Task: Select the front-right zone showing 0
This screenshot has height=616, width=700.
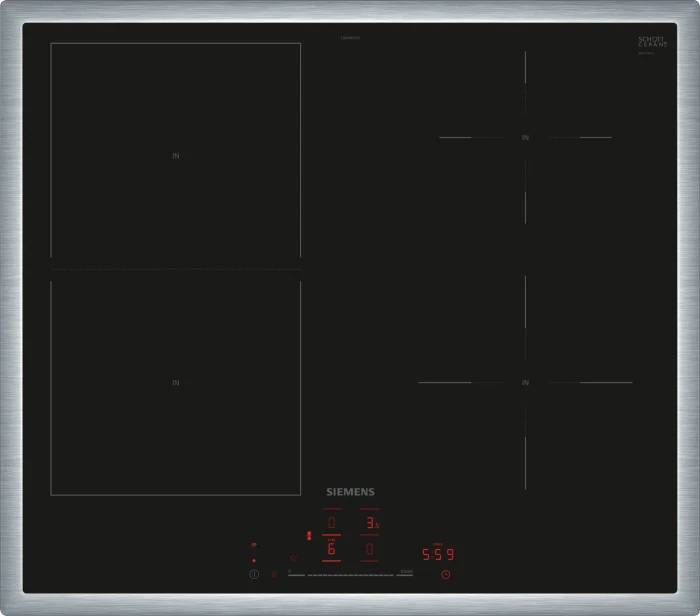Action: coord(369,548)
